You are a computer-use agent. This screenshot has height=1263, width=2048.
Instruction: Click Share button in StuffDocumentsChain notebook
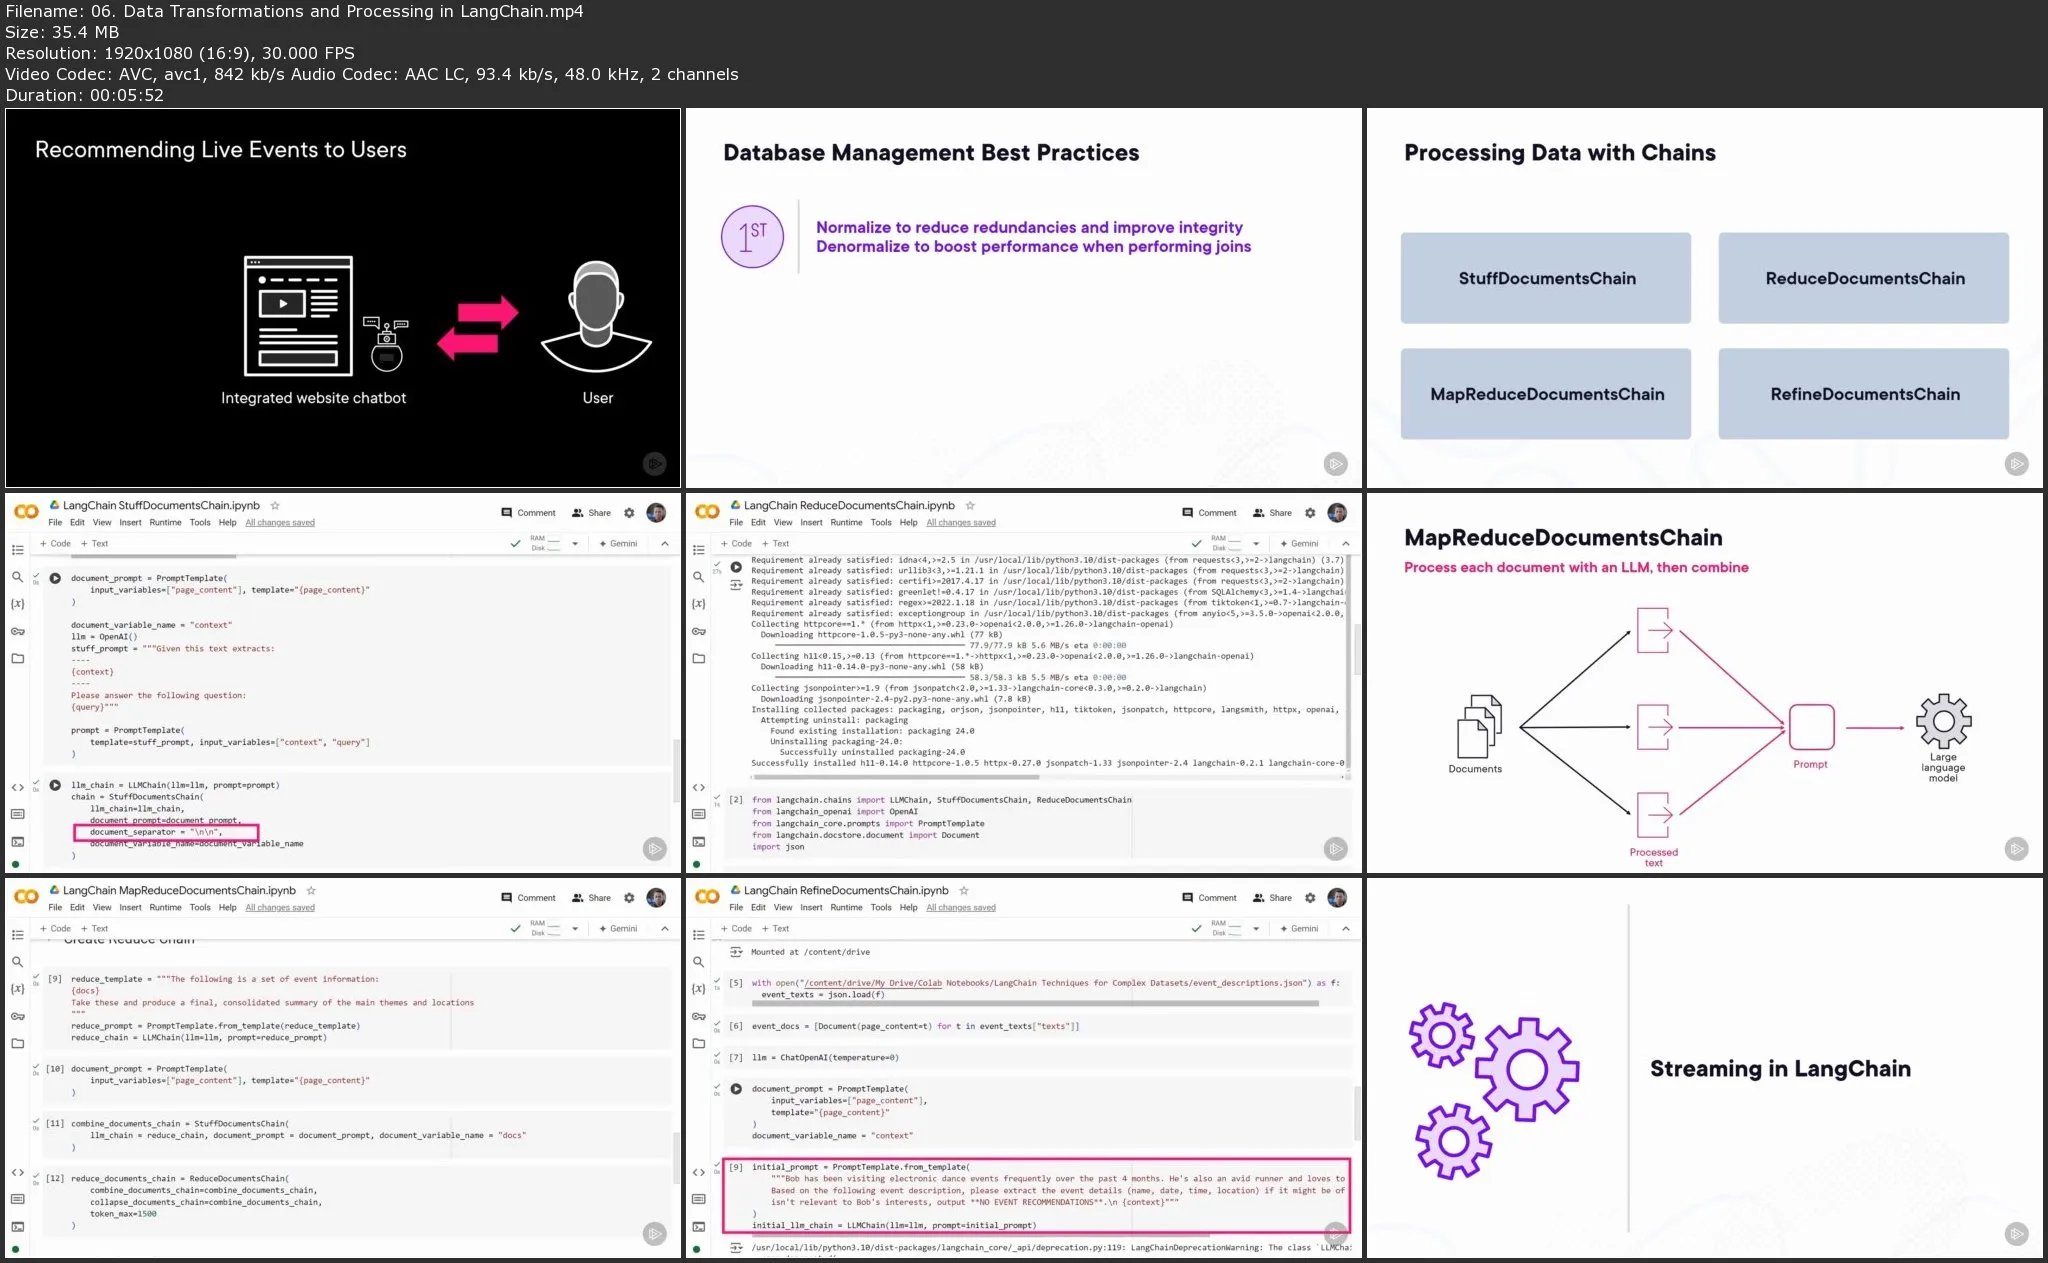pyautogui.click(x=591, y=513)
